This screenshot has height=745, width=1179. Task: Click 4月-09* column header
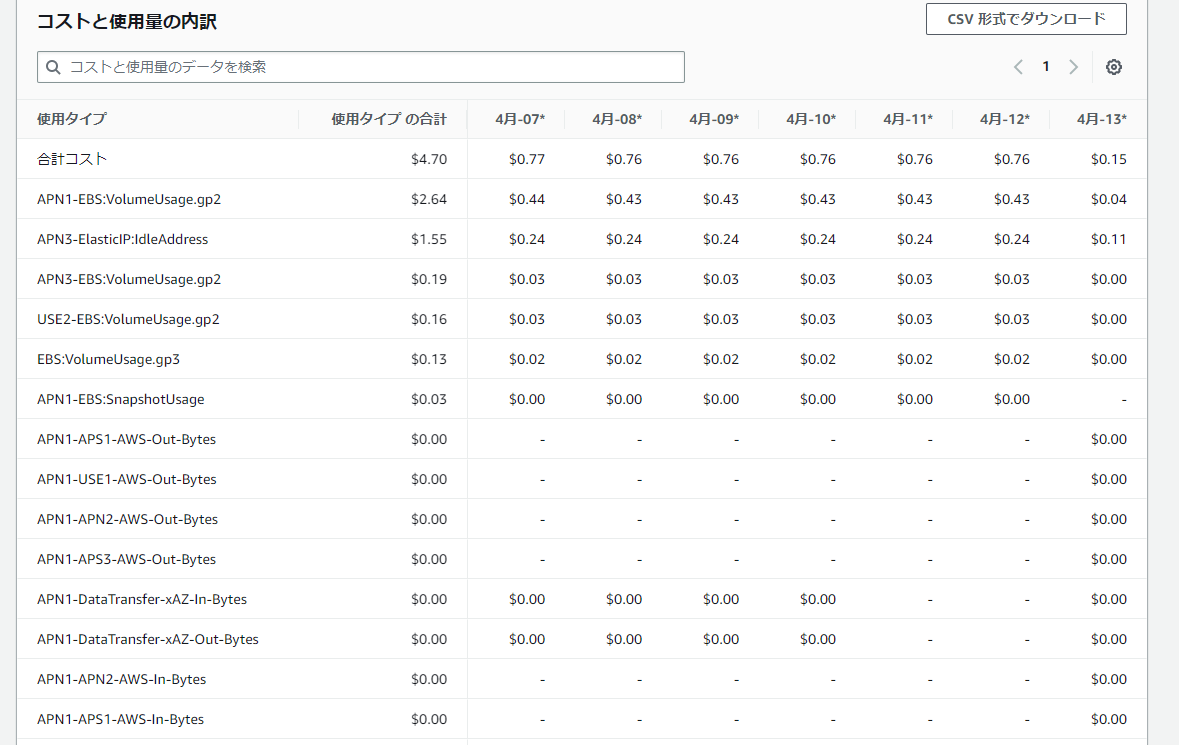(x=714, y=119)
